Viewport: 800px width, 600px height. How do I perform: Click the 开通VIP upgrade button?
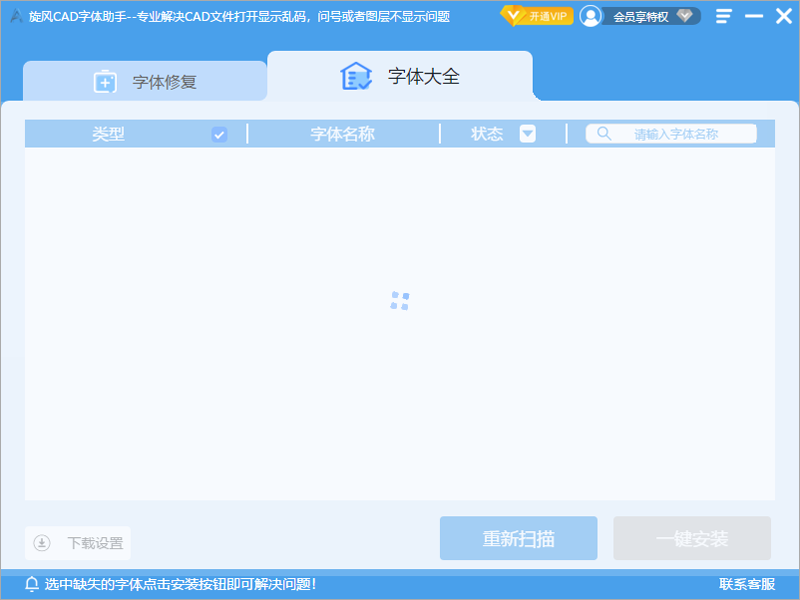(538, 15)
